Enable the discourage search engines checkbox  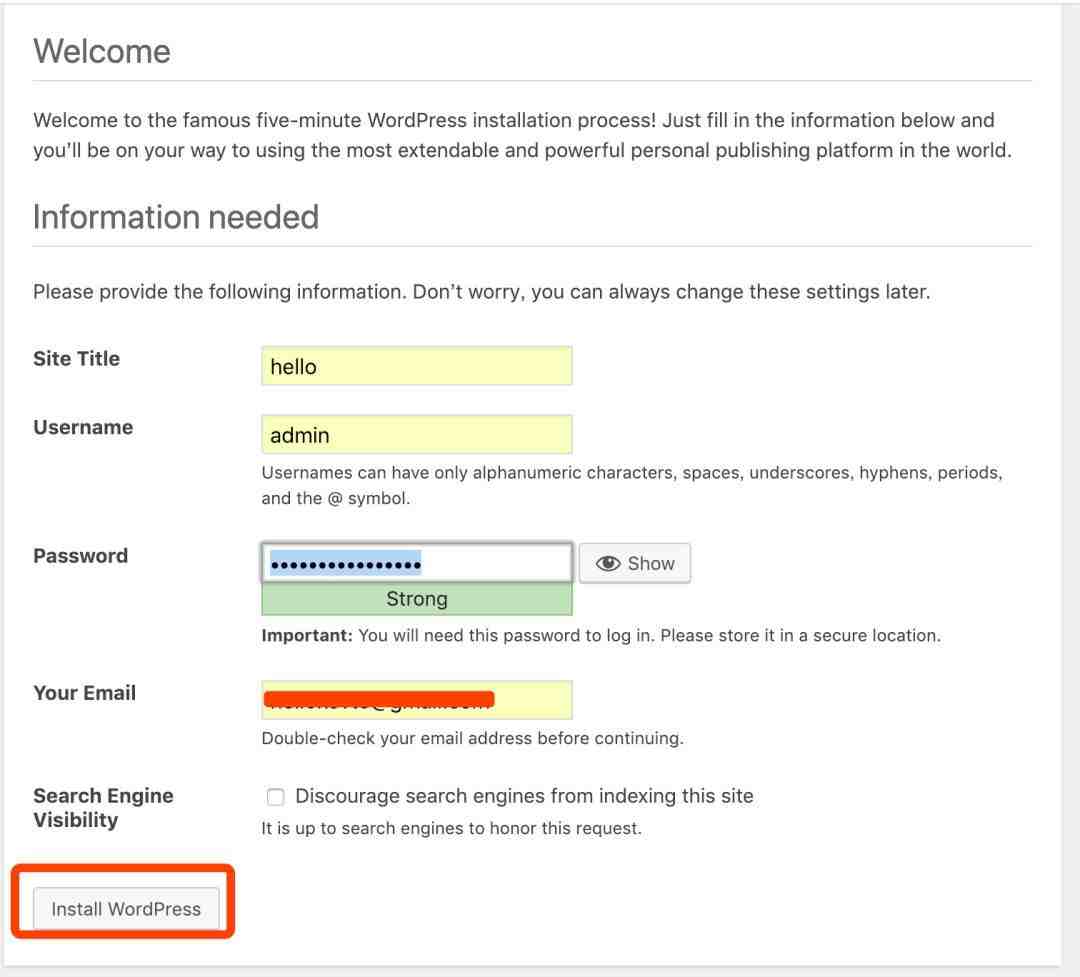tap(275, 797)
